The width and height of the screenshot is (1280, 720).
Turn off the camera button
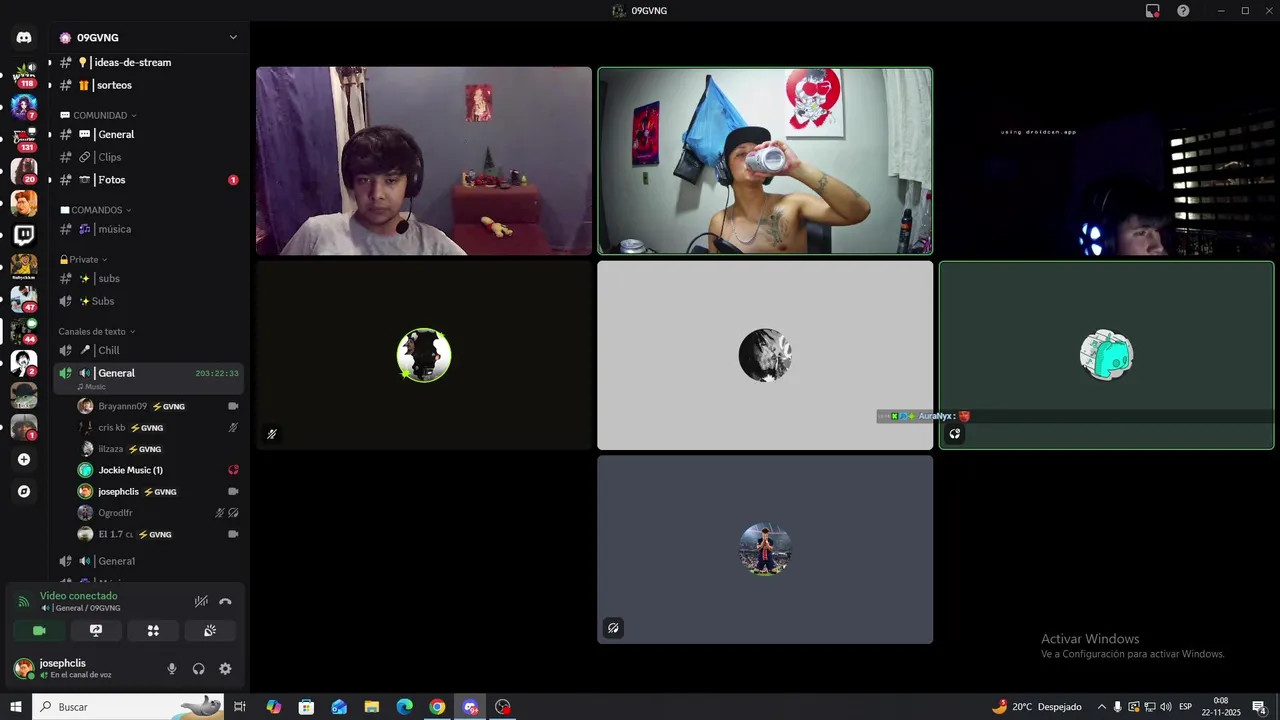click(39, 630)
